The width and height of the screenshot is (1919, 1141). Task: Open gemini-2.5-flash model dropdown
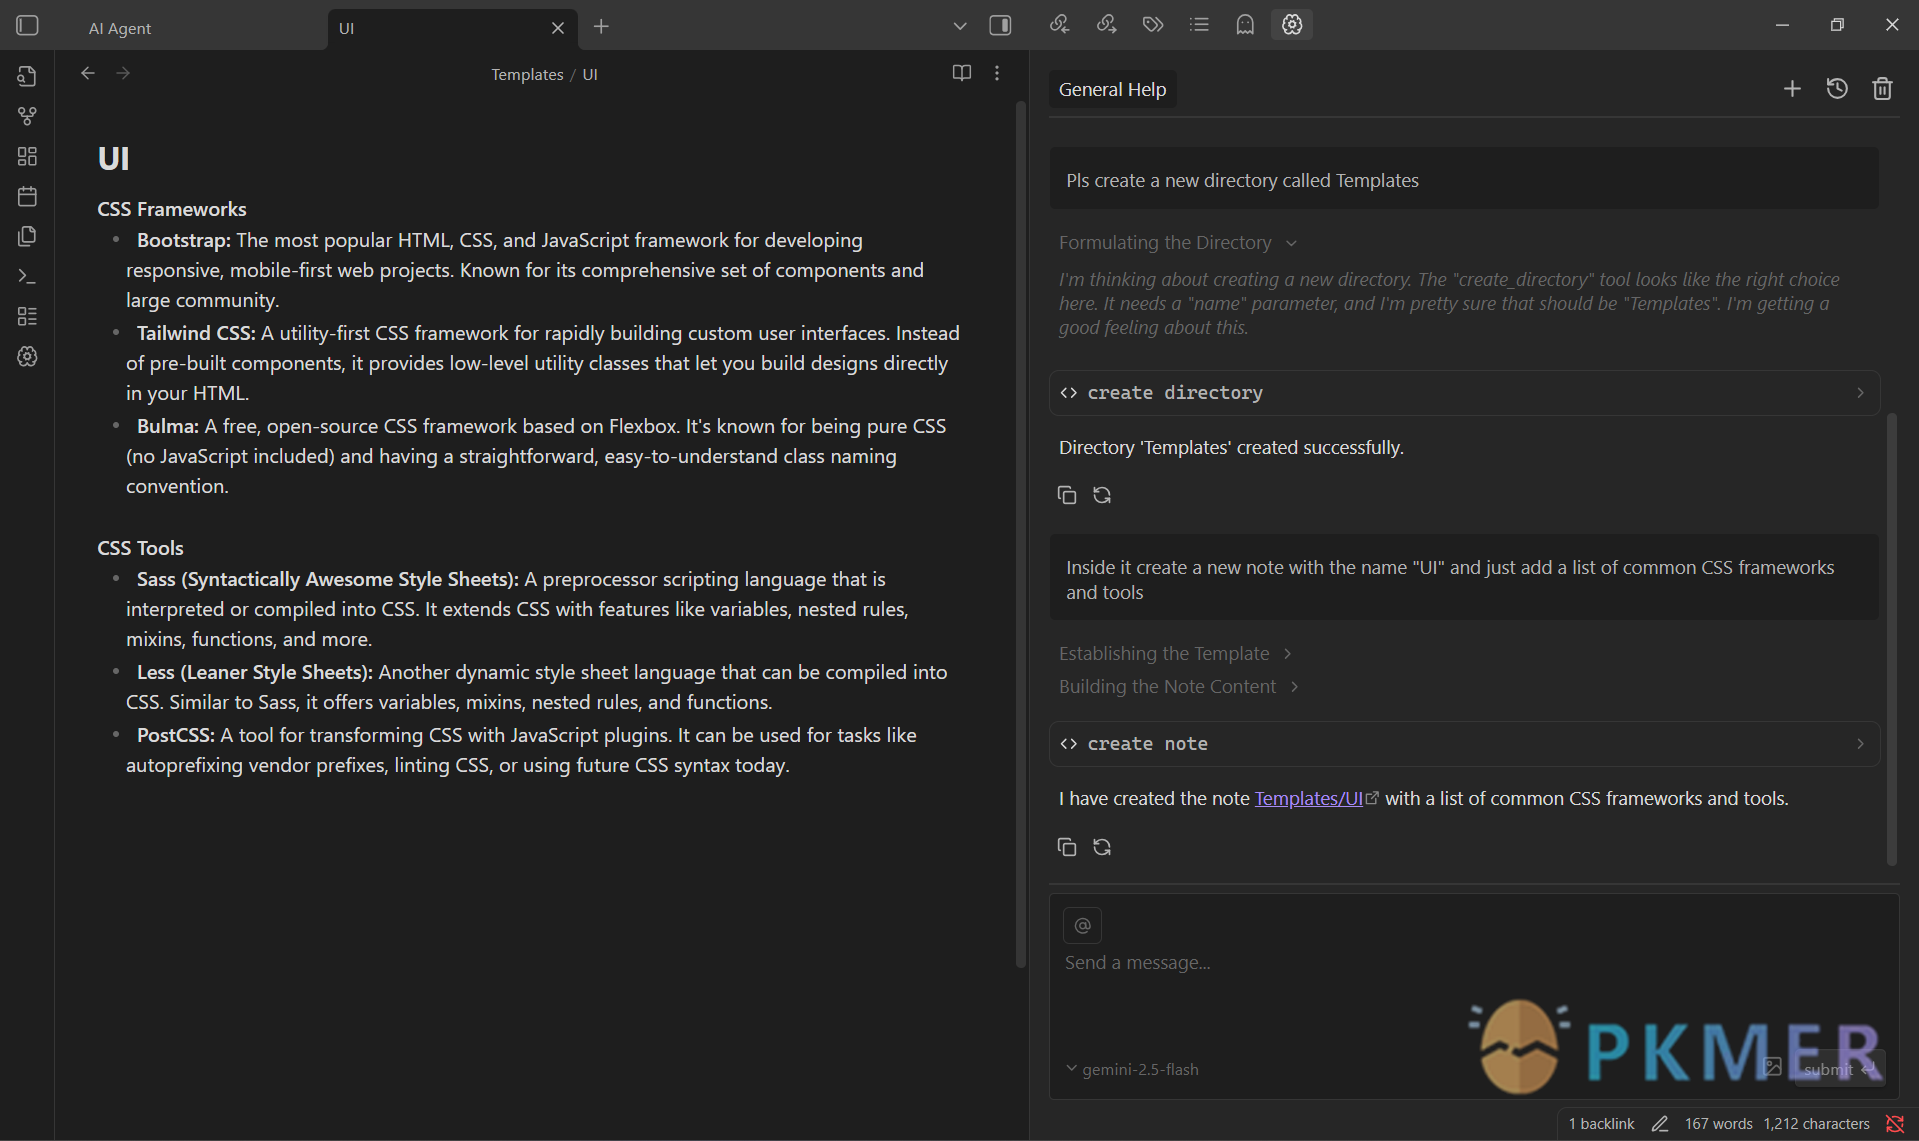pyautogui.click(x=1132, y=1069)
